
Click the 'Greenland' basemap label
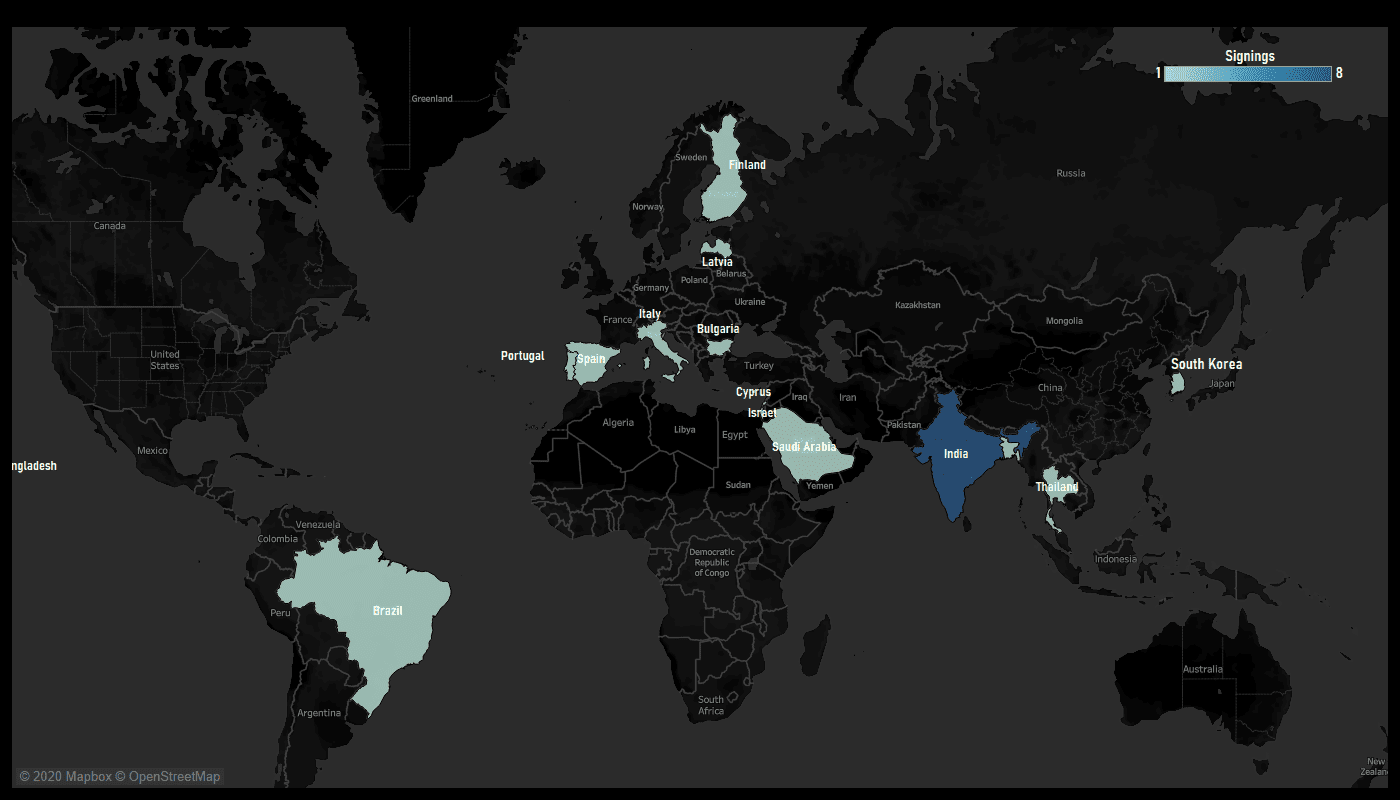point(432,98)
